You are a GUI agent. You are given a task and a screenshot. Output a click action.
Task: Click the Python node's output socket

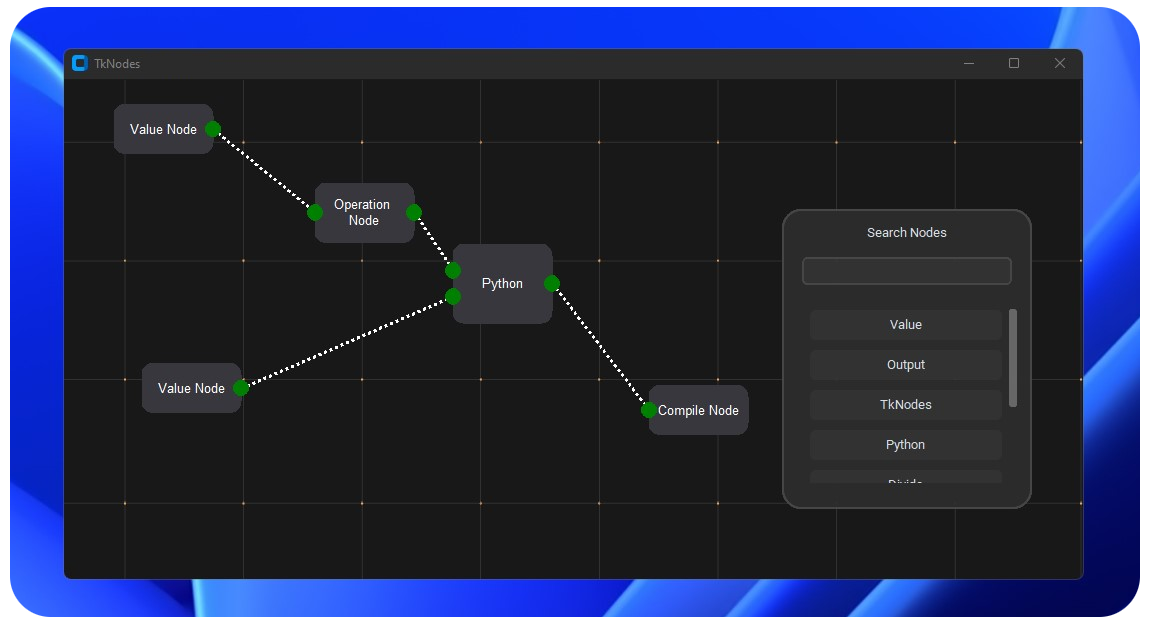click(552, 283)
